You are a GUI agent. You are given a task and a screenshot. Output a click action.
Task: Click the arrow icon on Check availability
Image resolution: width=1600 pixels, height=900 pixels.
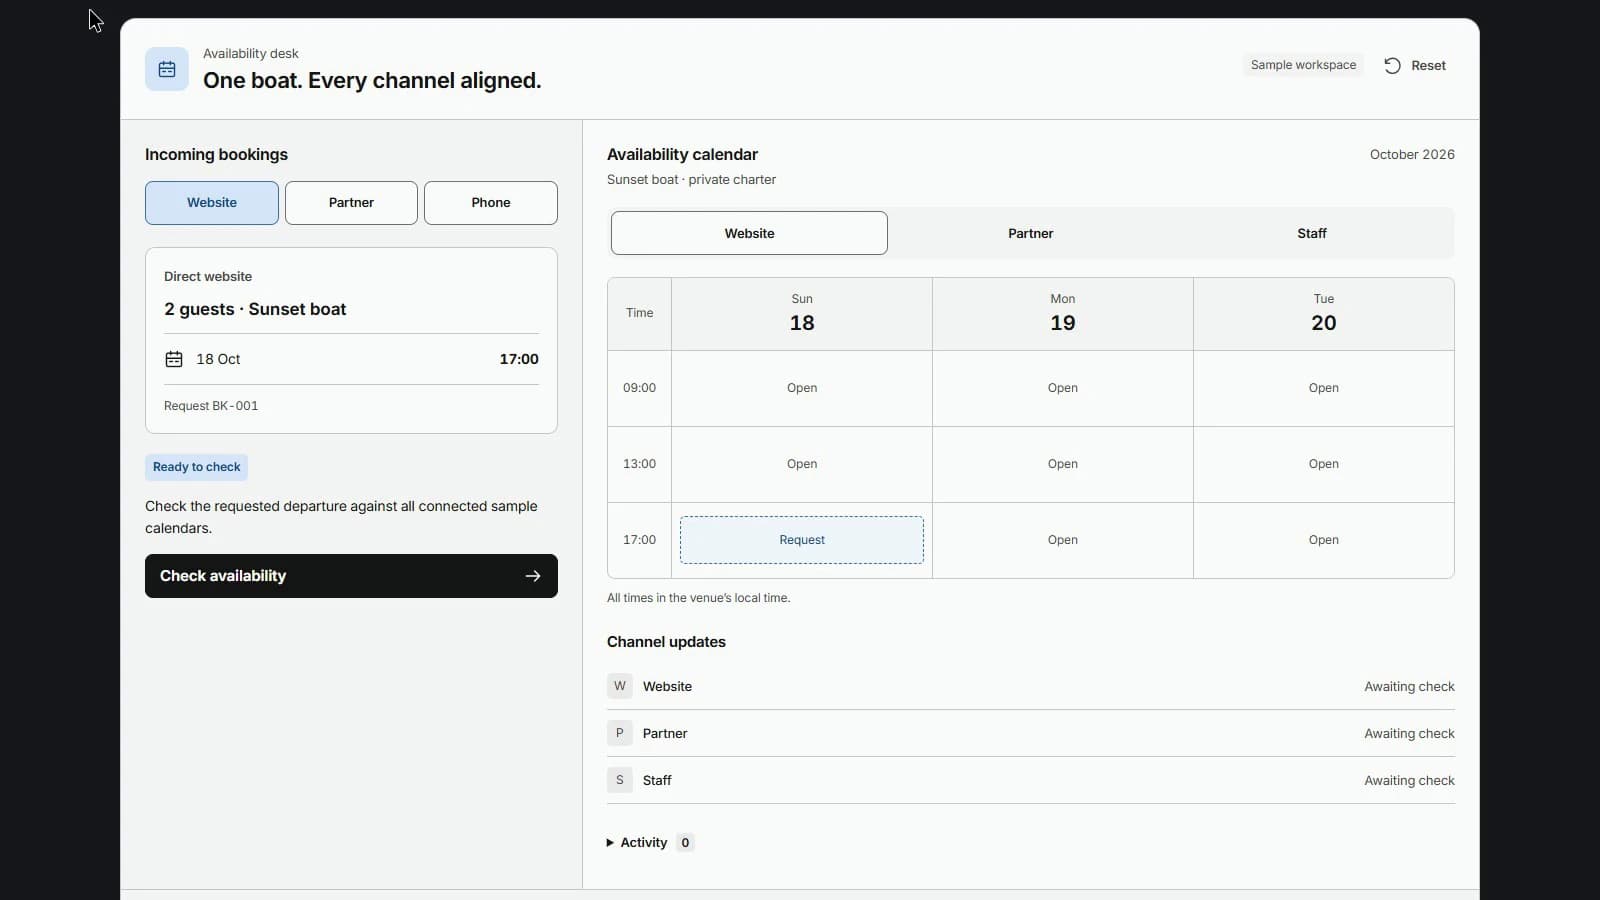(x=533, y=576)
